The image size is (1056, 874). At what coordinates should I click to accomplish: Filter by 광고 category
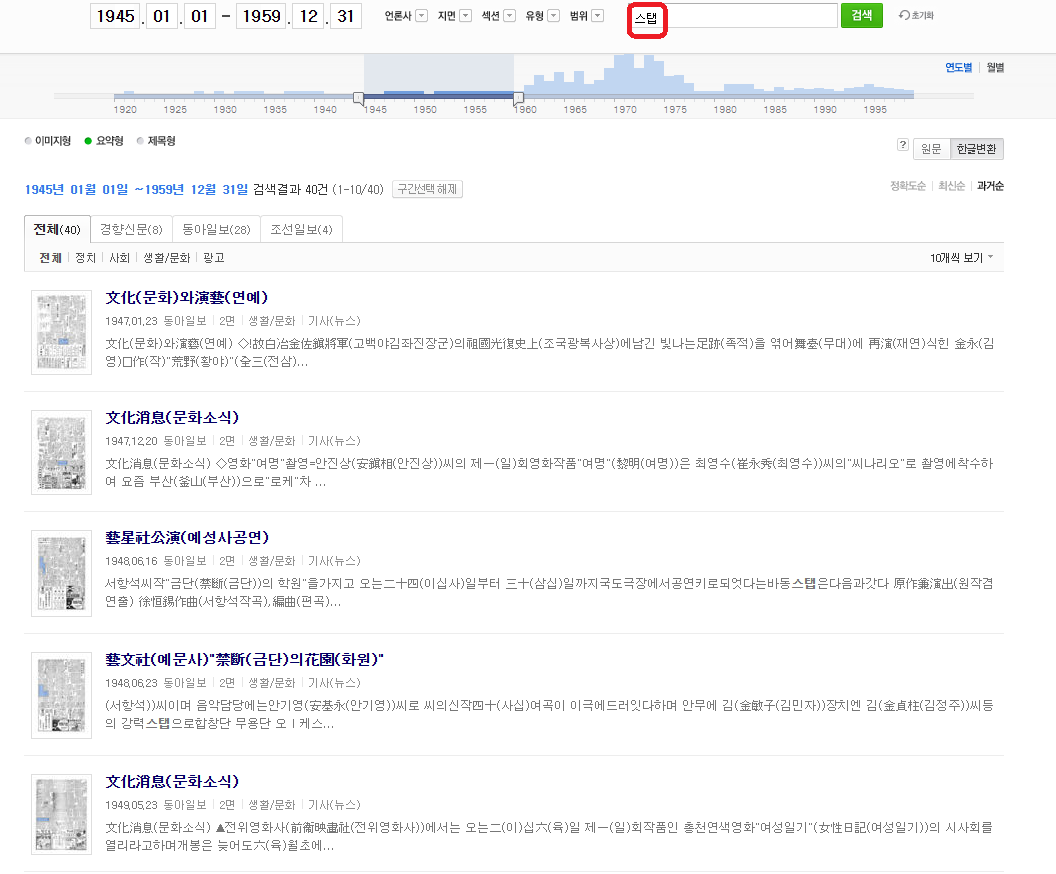coord(213,258)
